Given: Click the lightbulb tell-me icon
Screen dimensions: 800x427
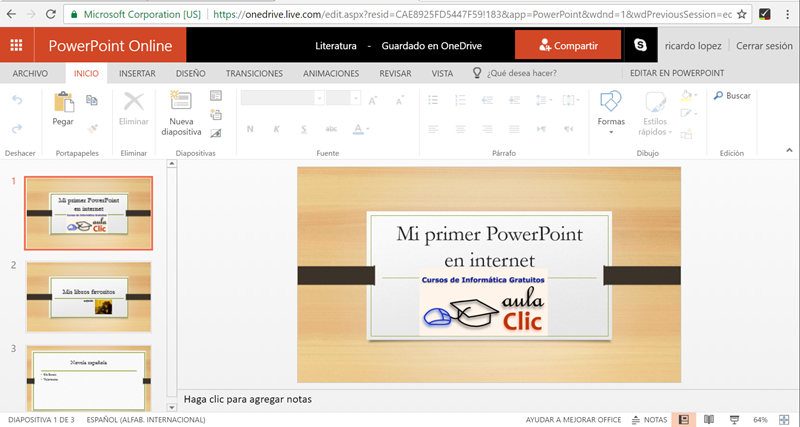Looking at the screenshot, I should [477, 73].
